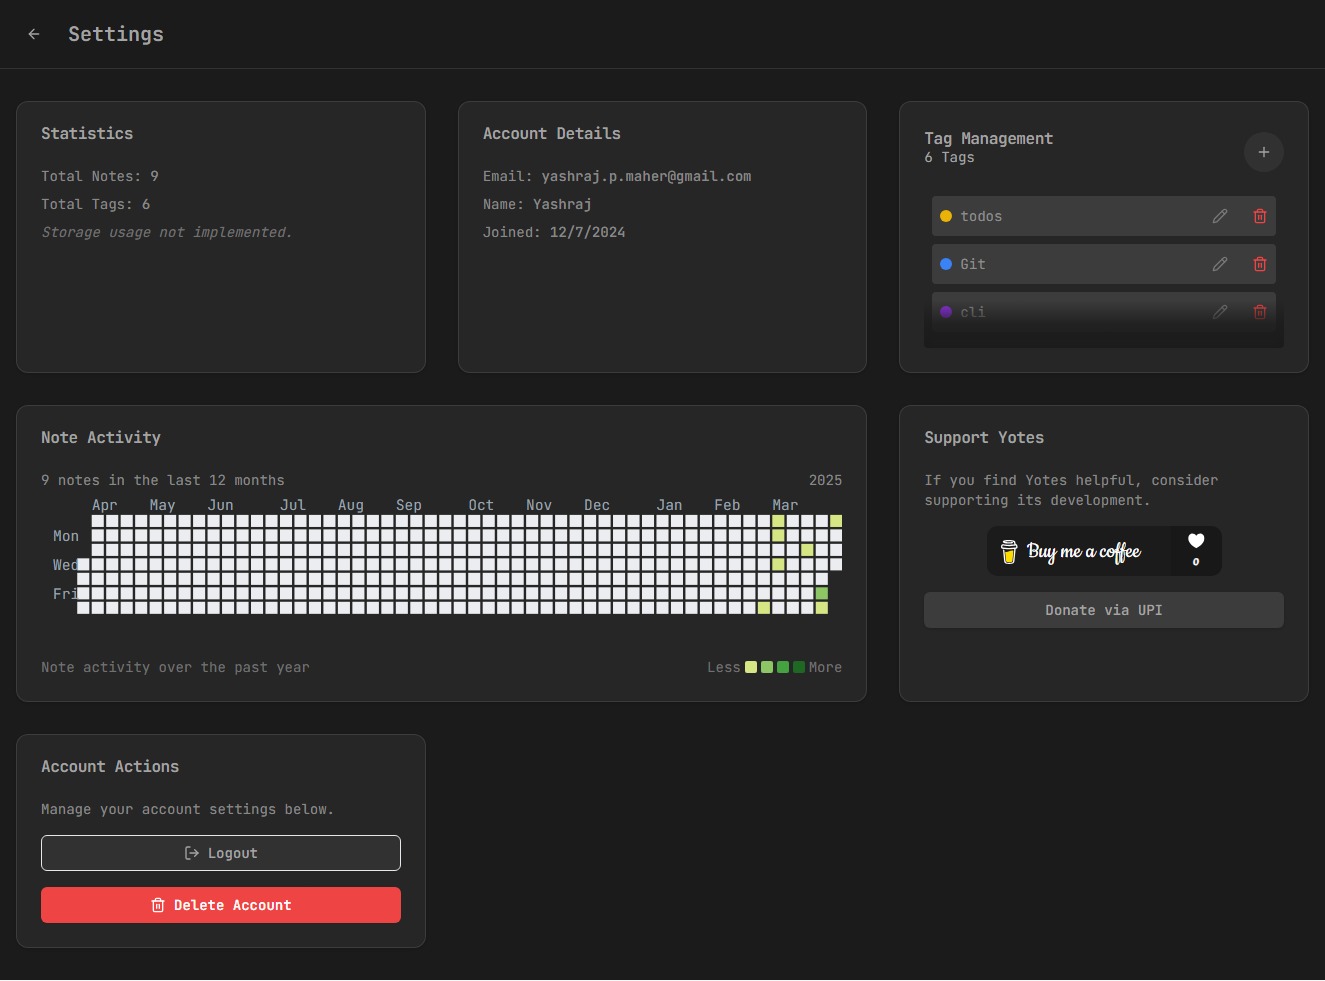Click the Statistics heading
This screenshot has width=1325, height=981.
[x=87, y=133]
